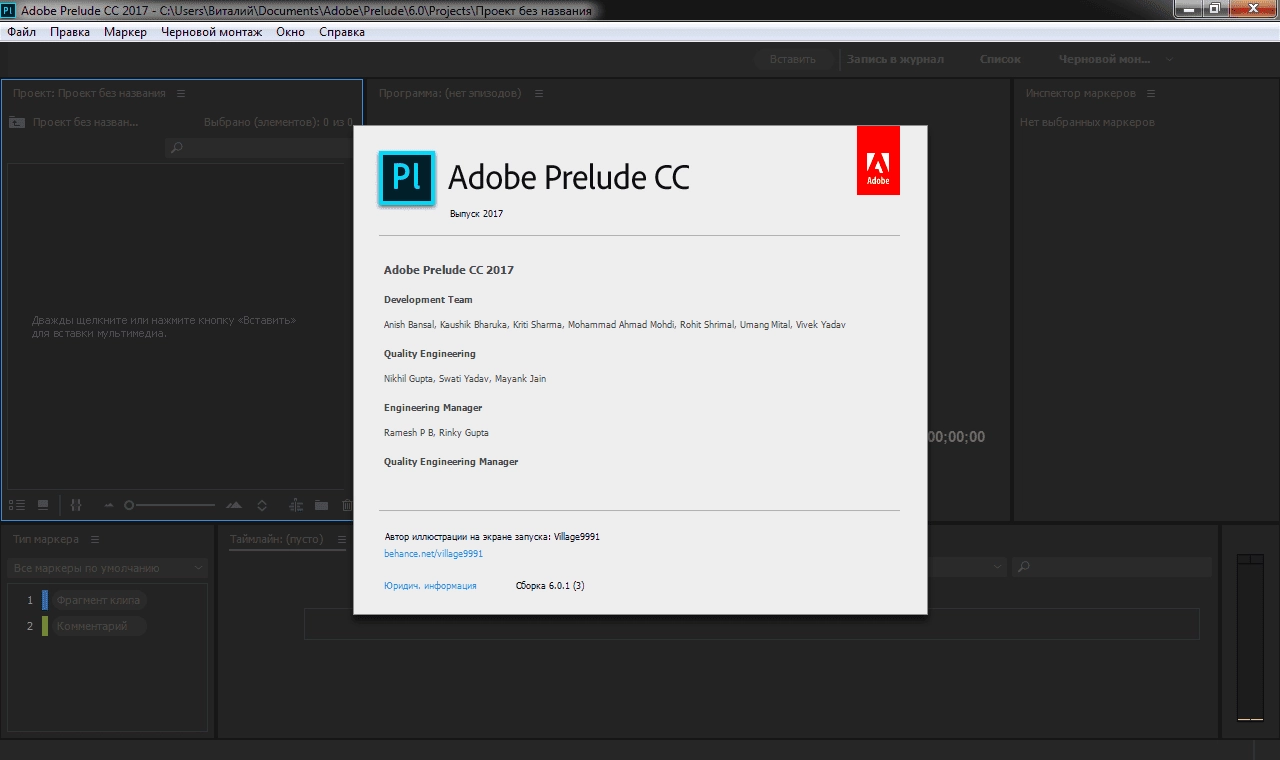1280x760 pixels.
Task: Click the Program monitor timecode display
Action: 957,437
